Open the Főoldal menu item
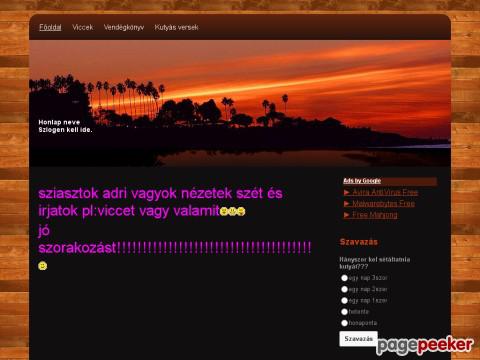 (50, 27)
